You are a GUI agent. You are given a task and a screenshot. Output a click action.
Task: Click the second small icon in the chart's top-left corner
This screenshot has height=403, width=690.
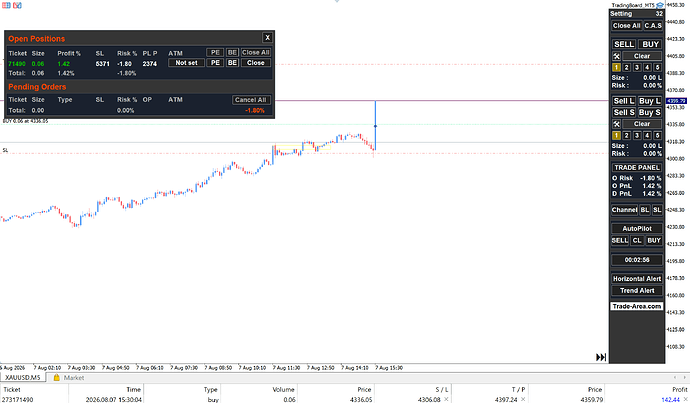17,5
